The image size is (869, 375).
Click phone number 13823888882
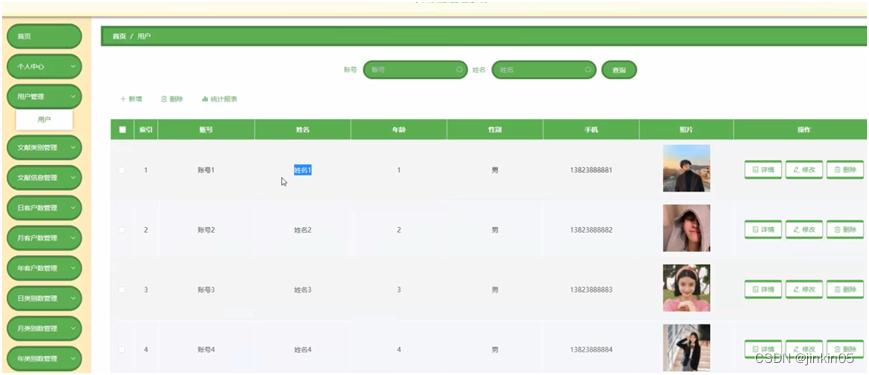pos(591,230)
